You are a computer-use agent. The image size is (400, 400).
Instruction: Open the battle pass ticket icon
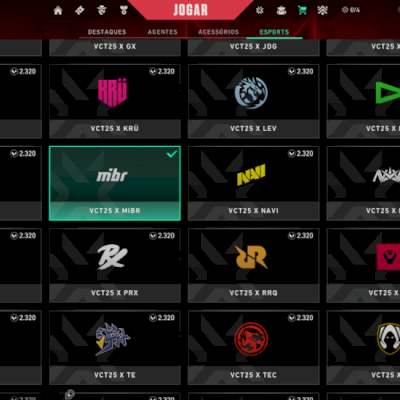80,10
